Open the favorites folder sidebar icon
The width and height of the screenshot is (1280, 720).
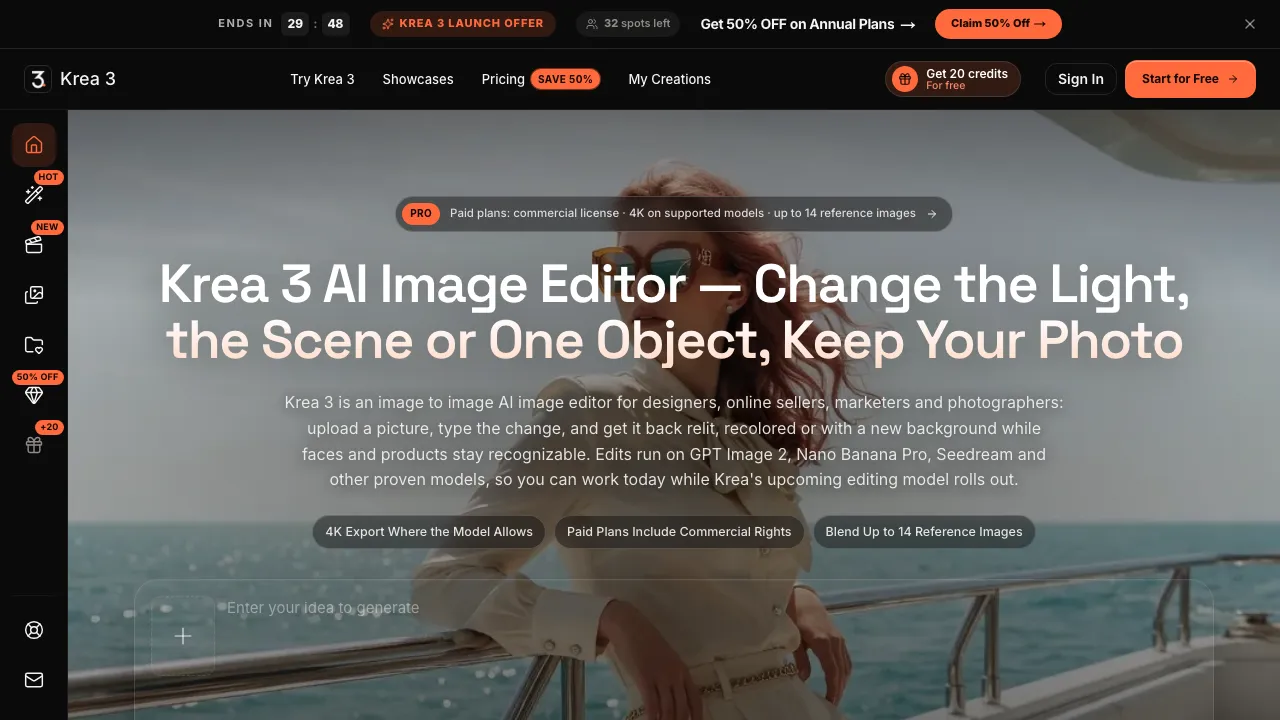pos(34,345)
